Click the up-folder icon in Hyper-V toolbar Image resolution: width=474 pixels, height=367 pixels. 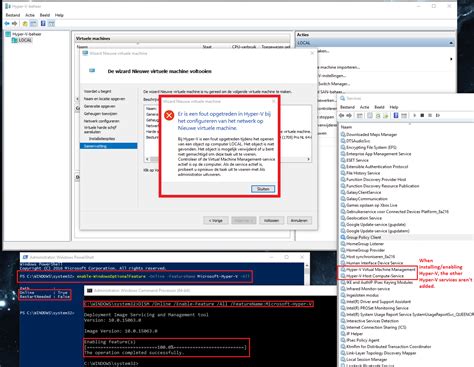(25, 24)
